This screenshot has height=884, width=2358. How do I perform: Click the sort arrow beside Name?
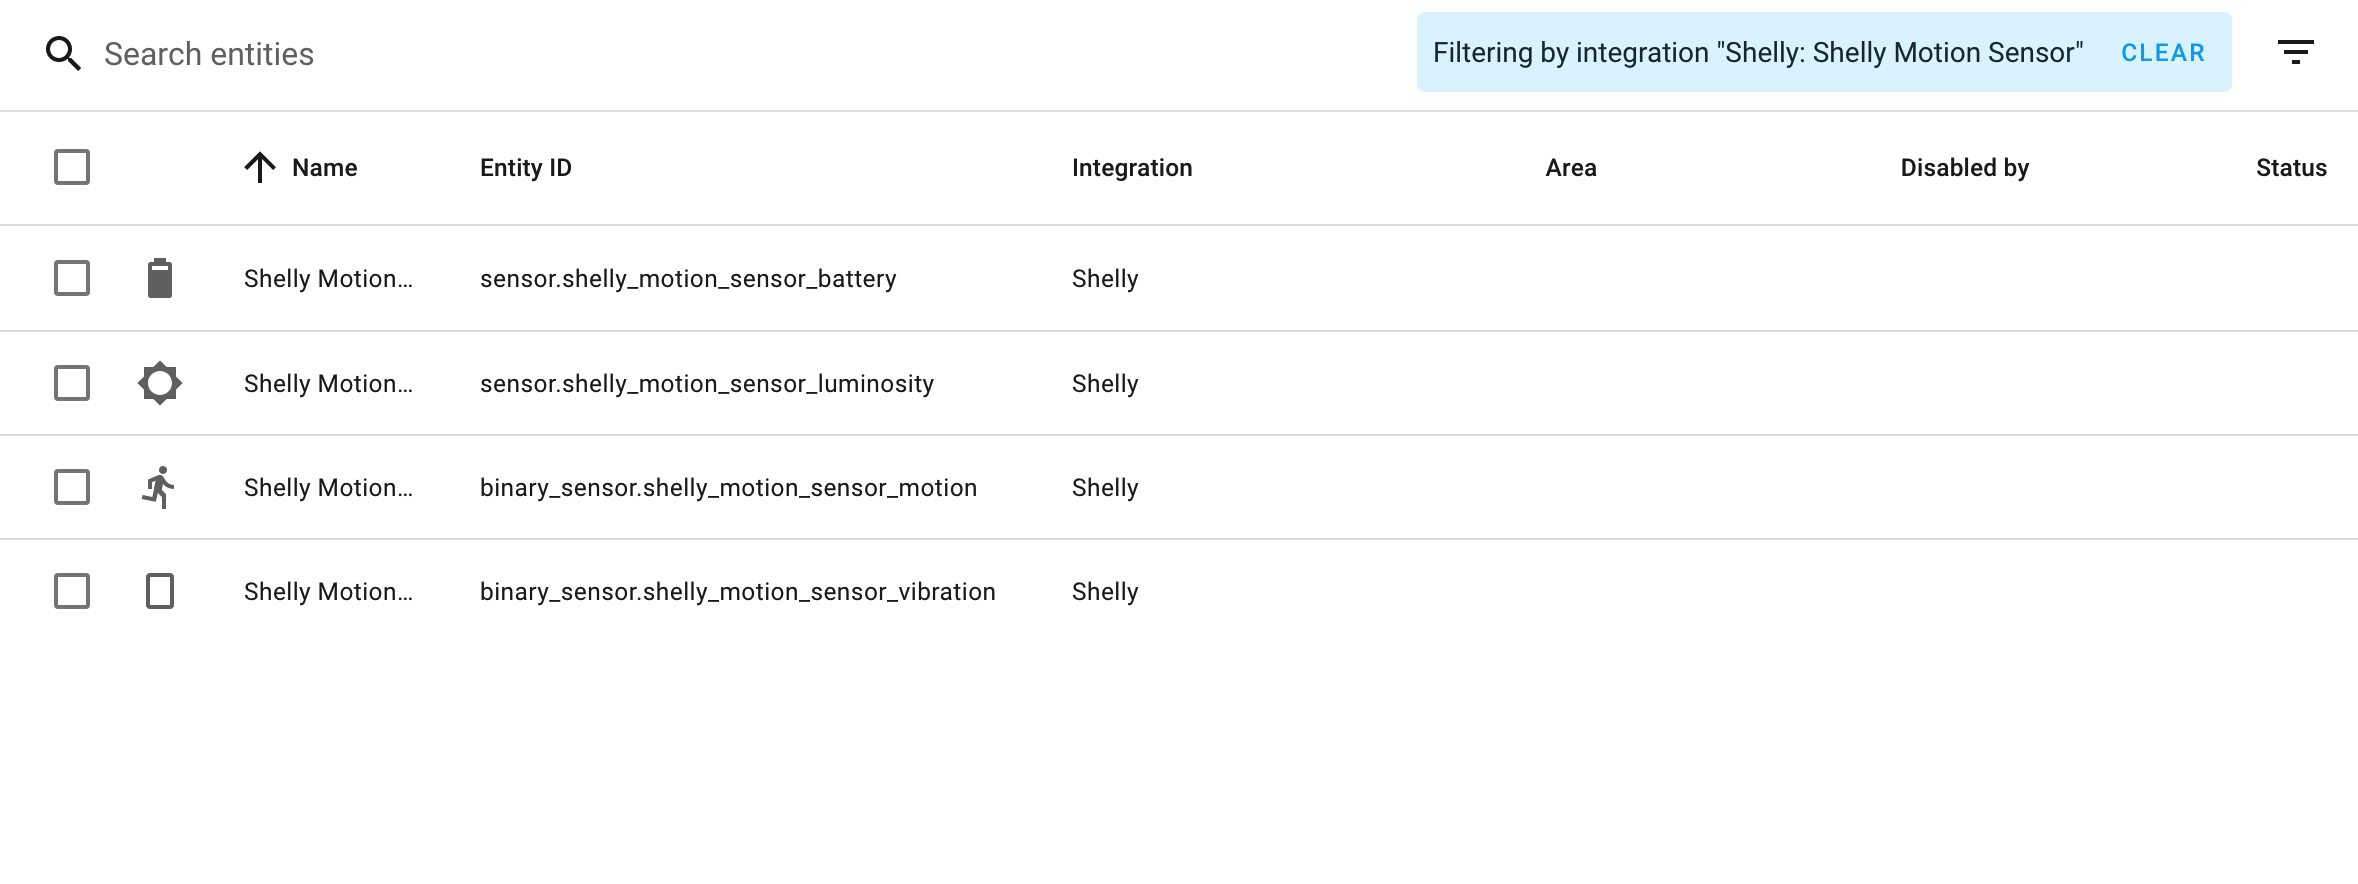coord(260,167)
